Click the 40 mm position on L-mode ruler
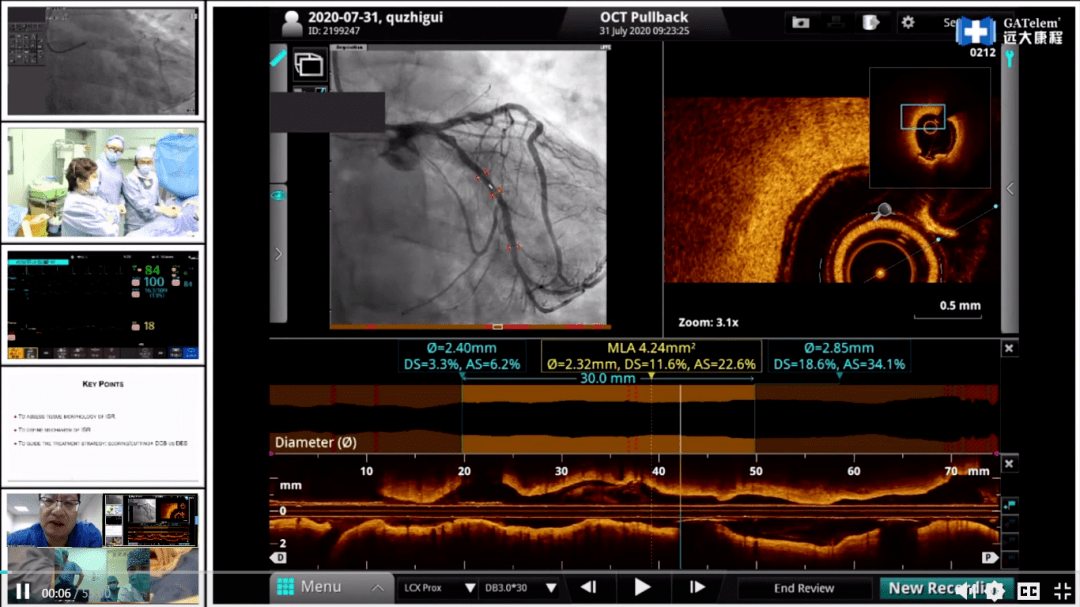1080x607 pixels. point(658,471)
